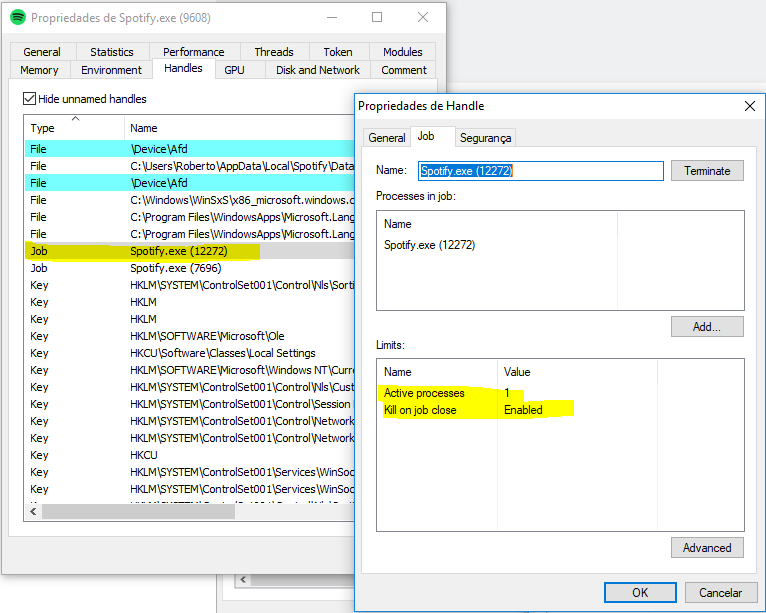Click left scroll arrow in background window
The width and height of the screenshot is (766, 613).
243,580
